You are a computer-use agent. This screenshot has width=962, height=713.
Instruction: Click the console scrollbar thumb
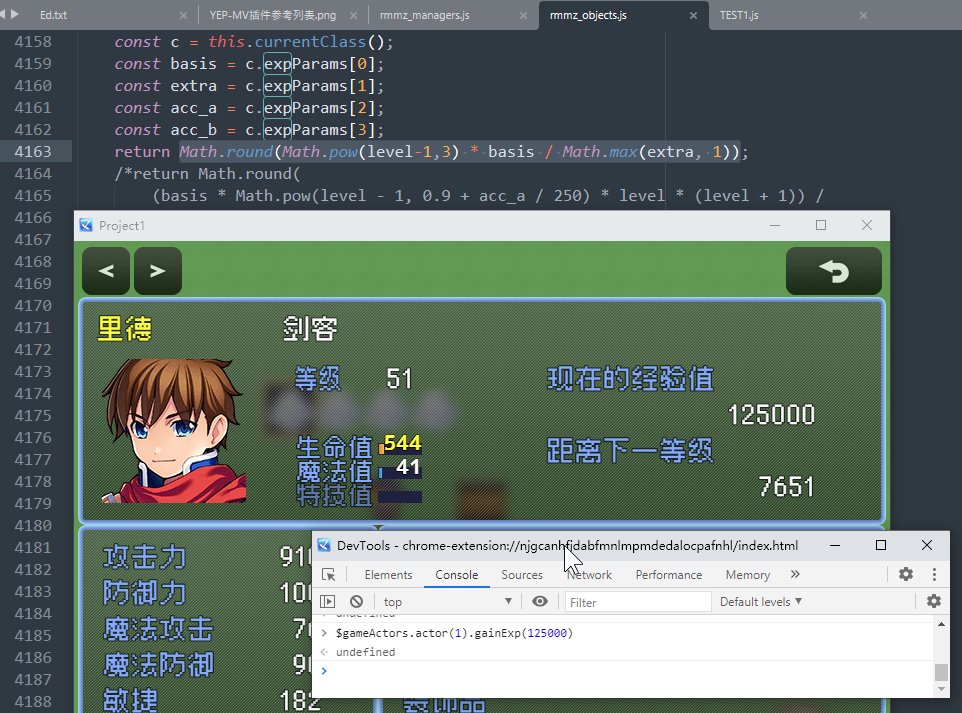[x=941, y=671]
